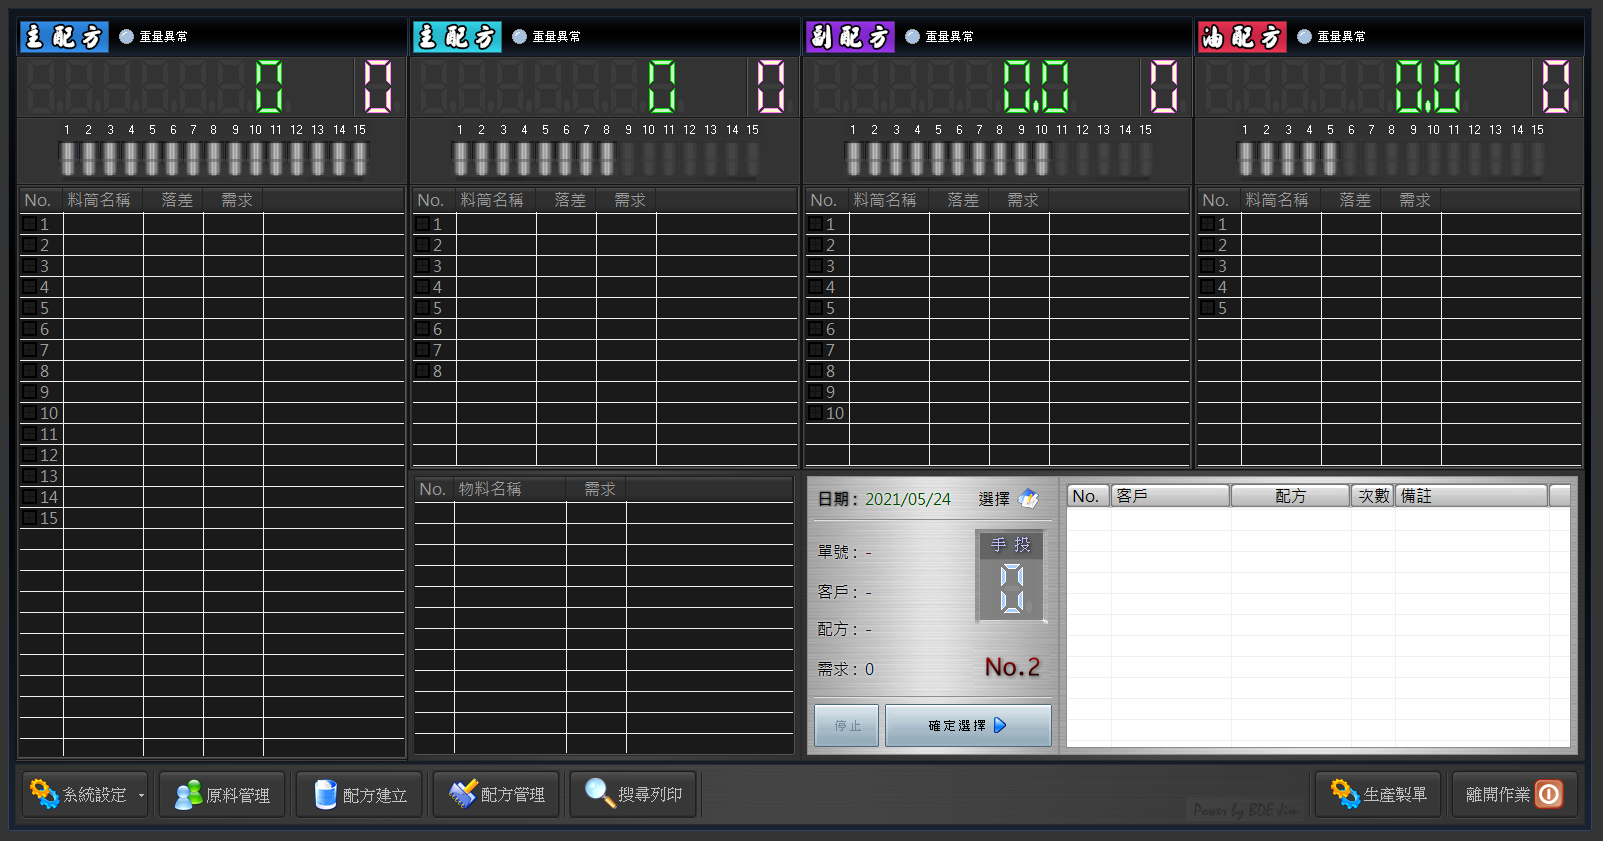Check row 1 checkbox in first 主配方 table
The image size is (1603, 841).
point(30,224)
